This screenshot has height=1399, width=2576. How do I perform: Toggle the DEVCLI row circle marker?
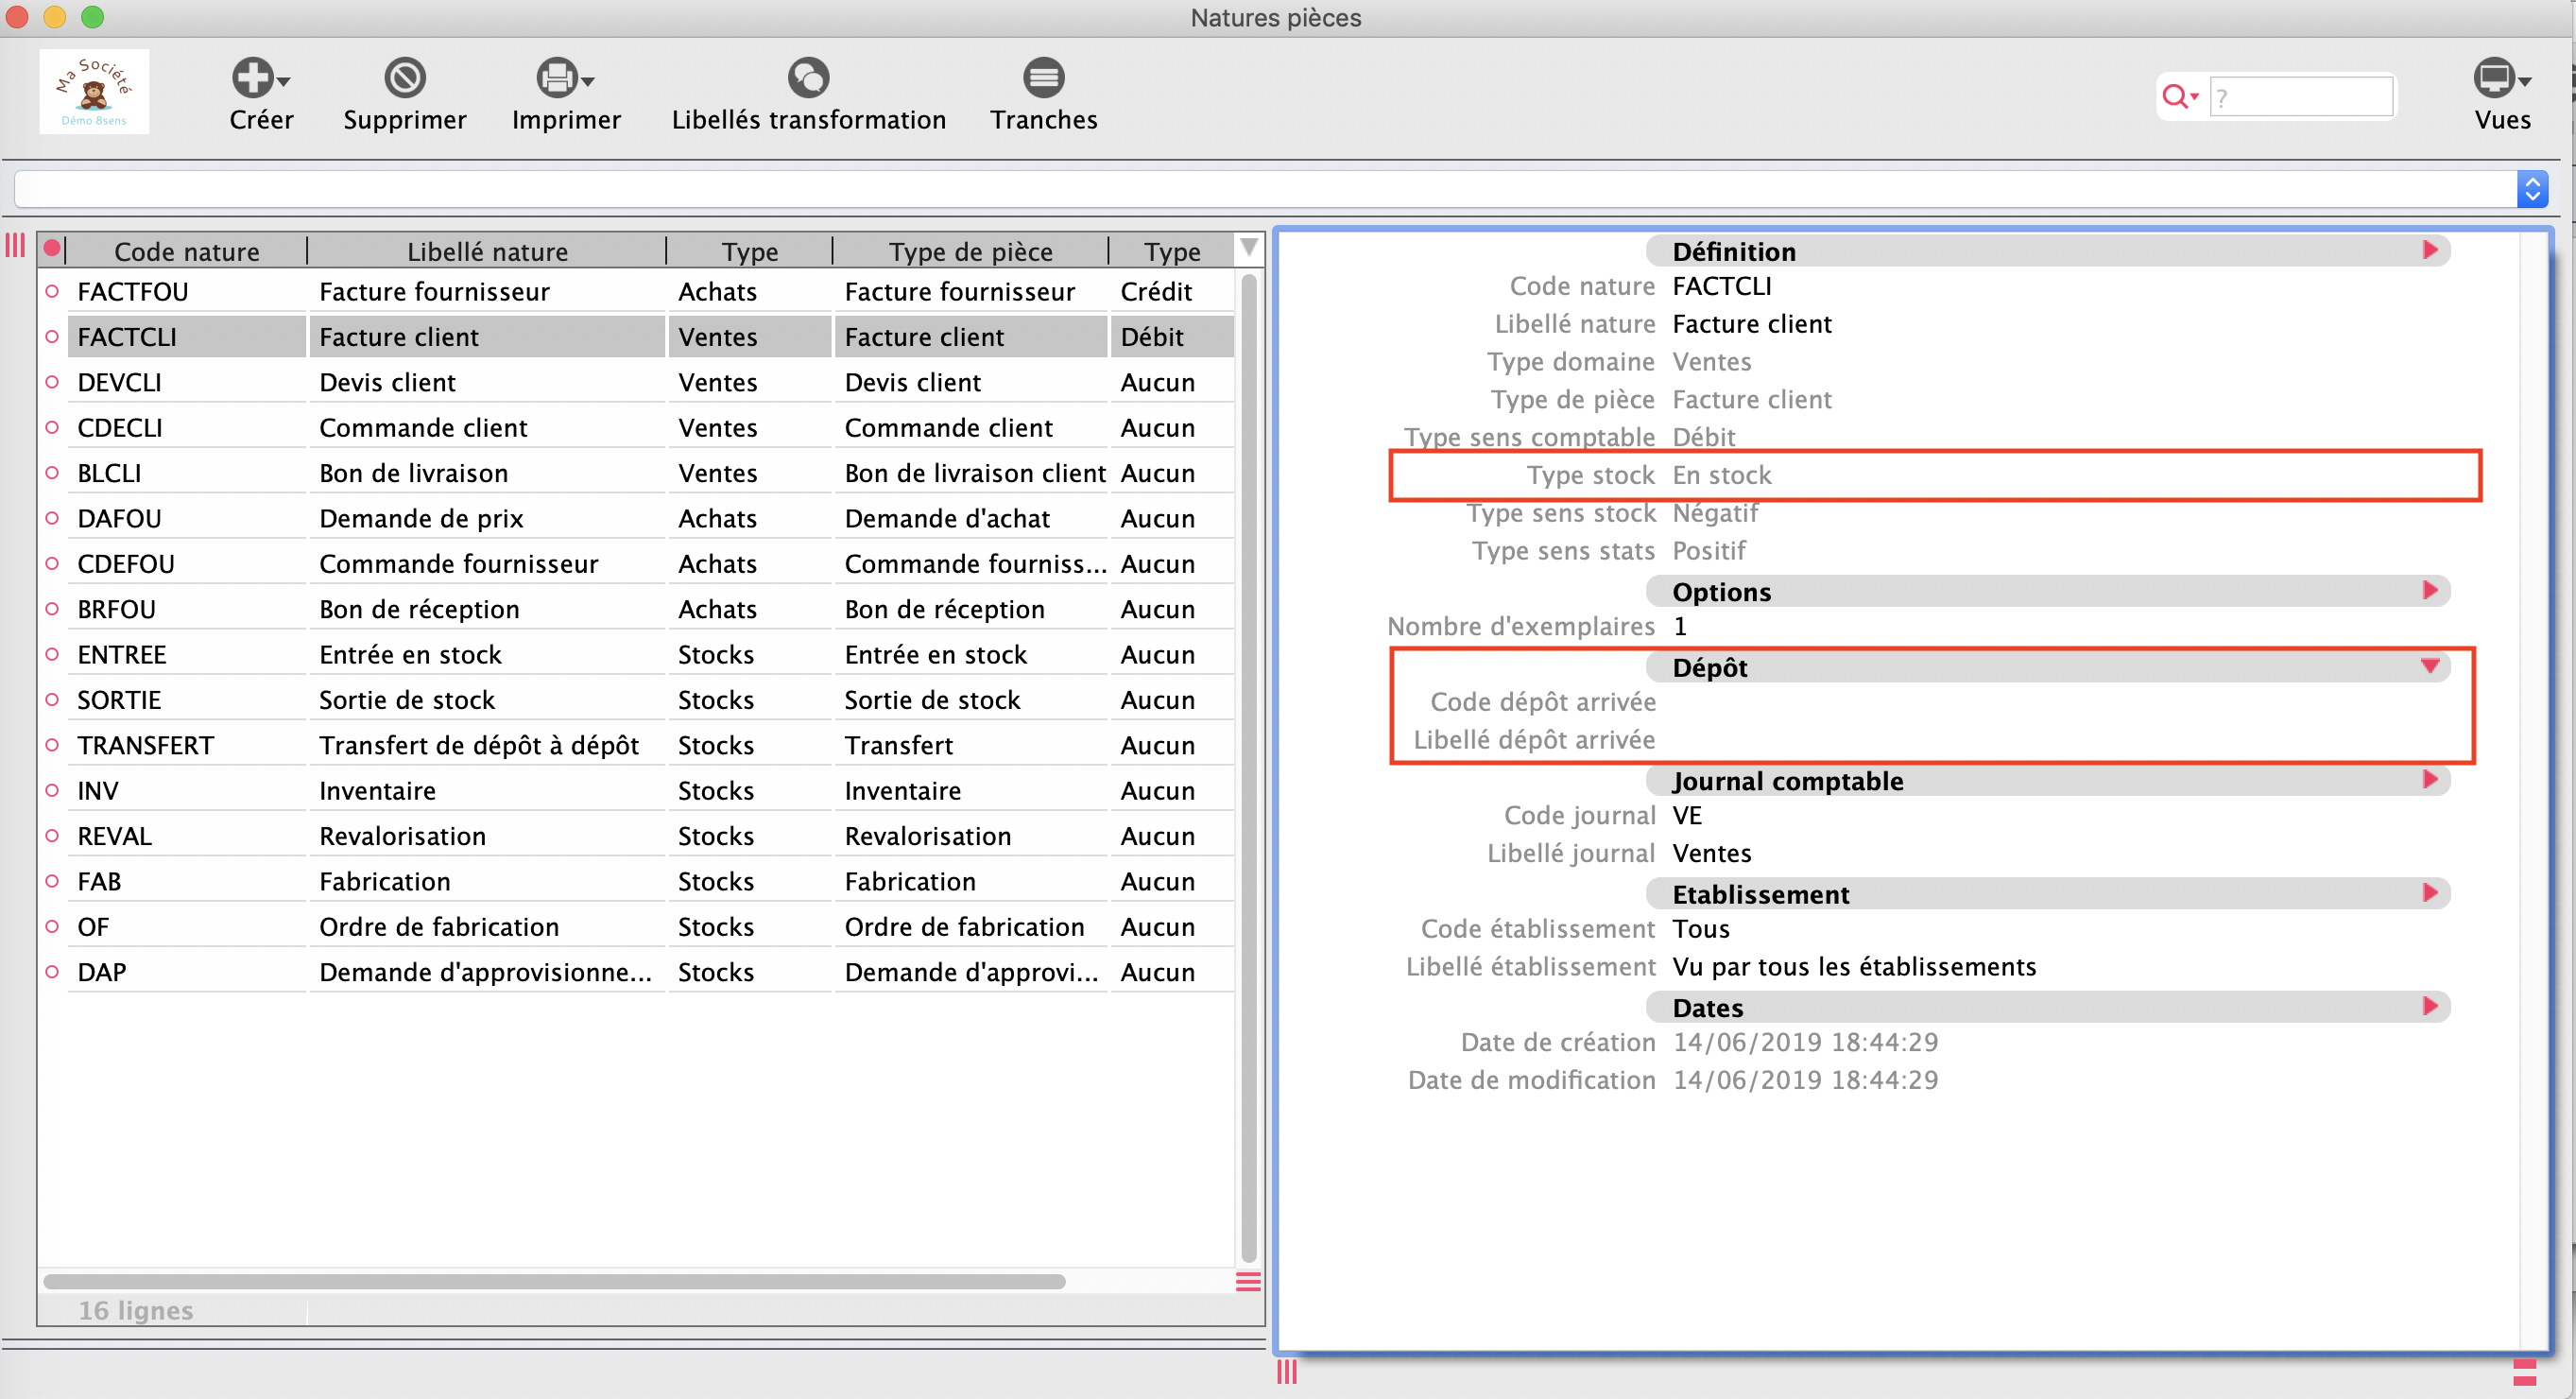tap(52, 382)
